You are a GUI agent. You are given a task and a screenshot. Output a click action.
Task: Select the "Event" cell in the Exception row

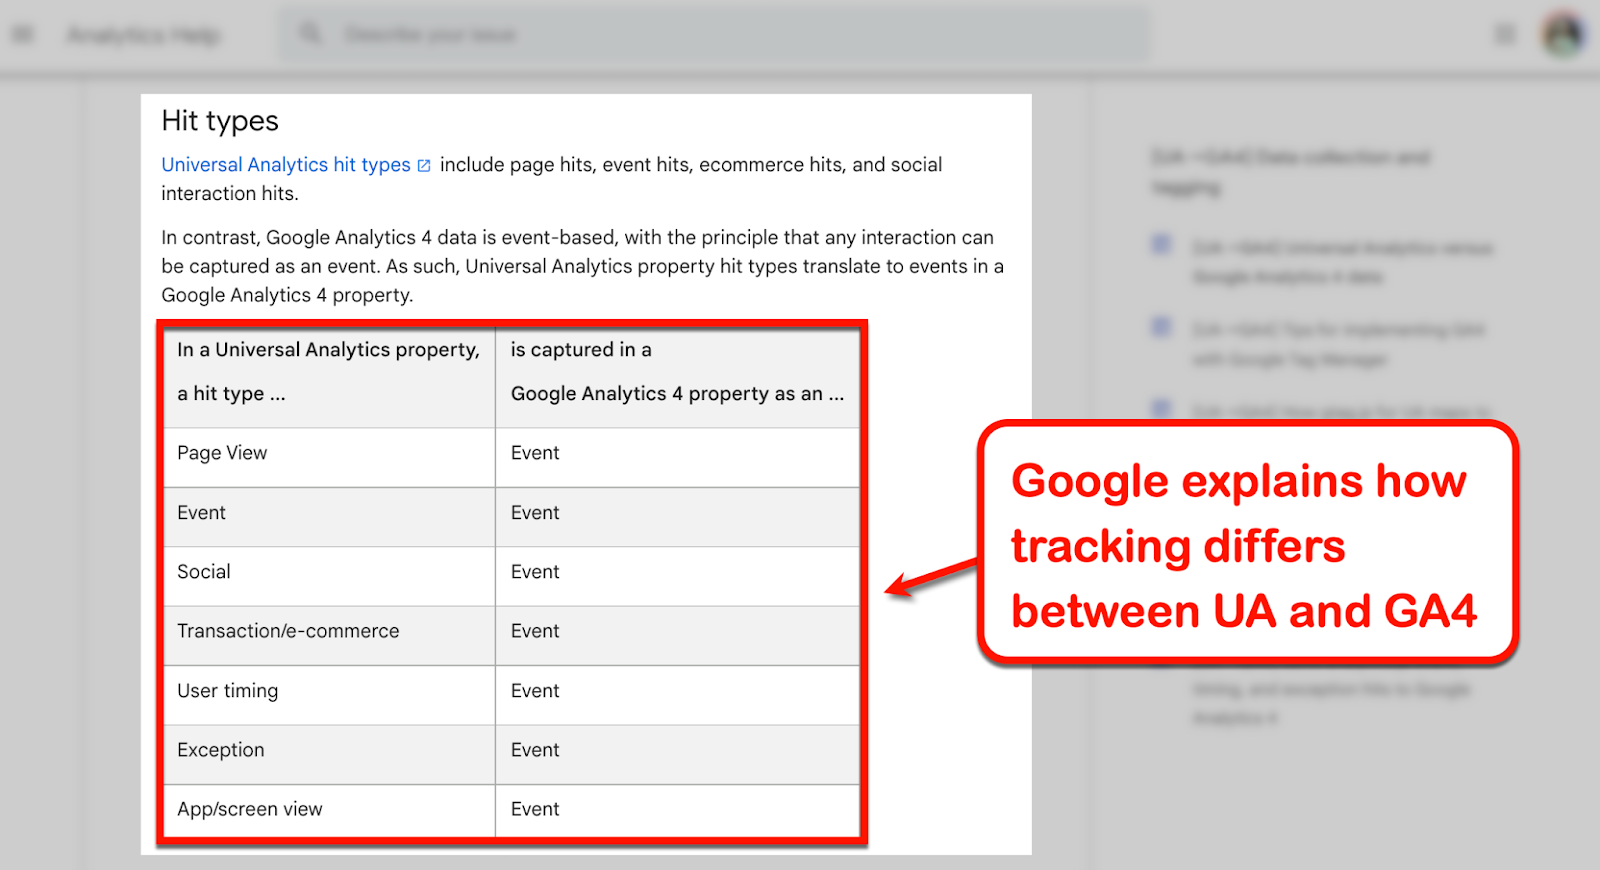click(677, 755)
